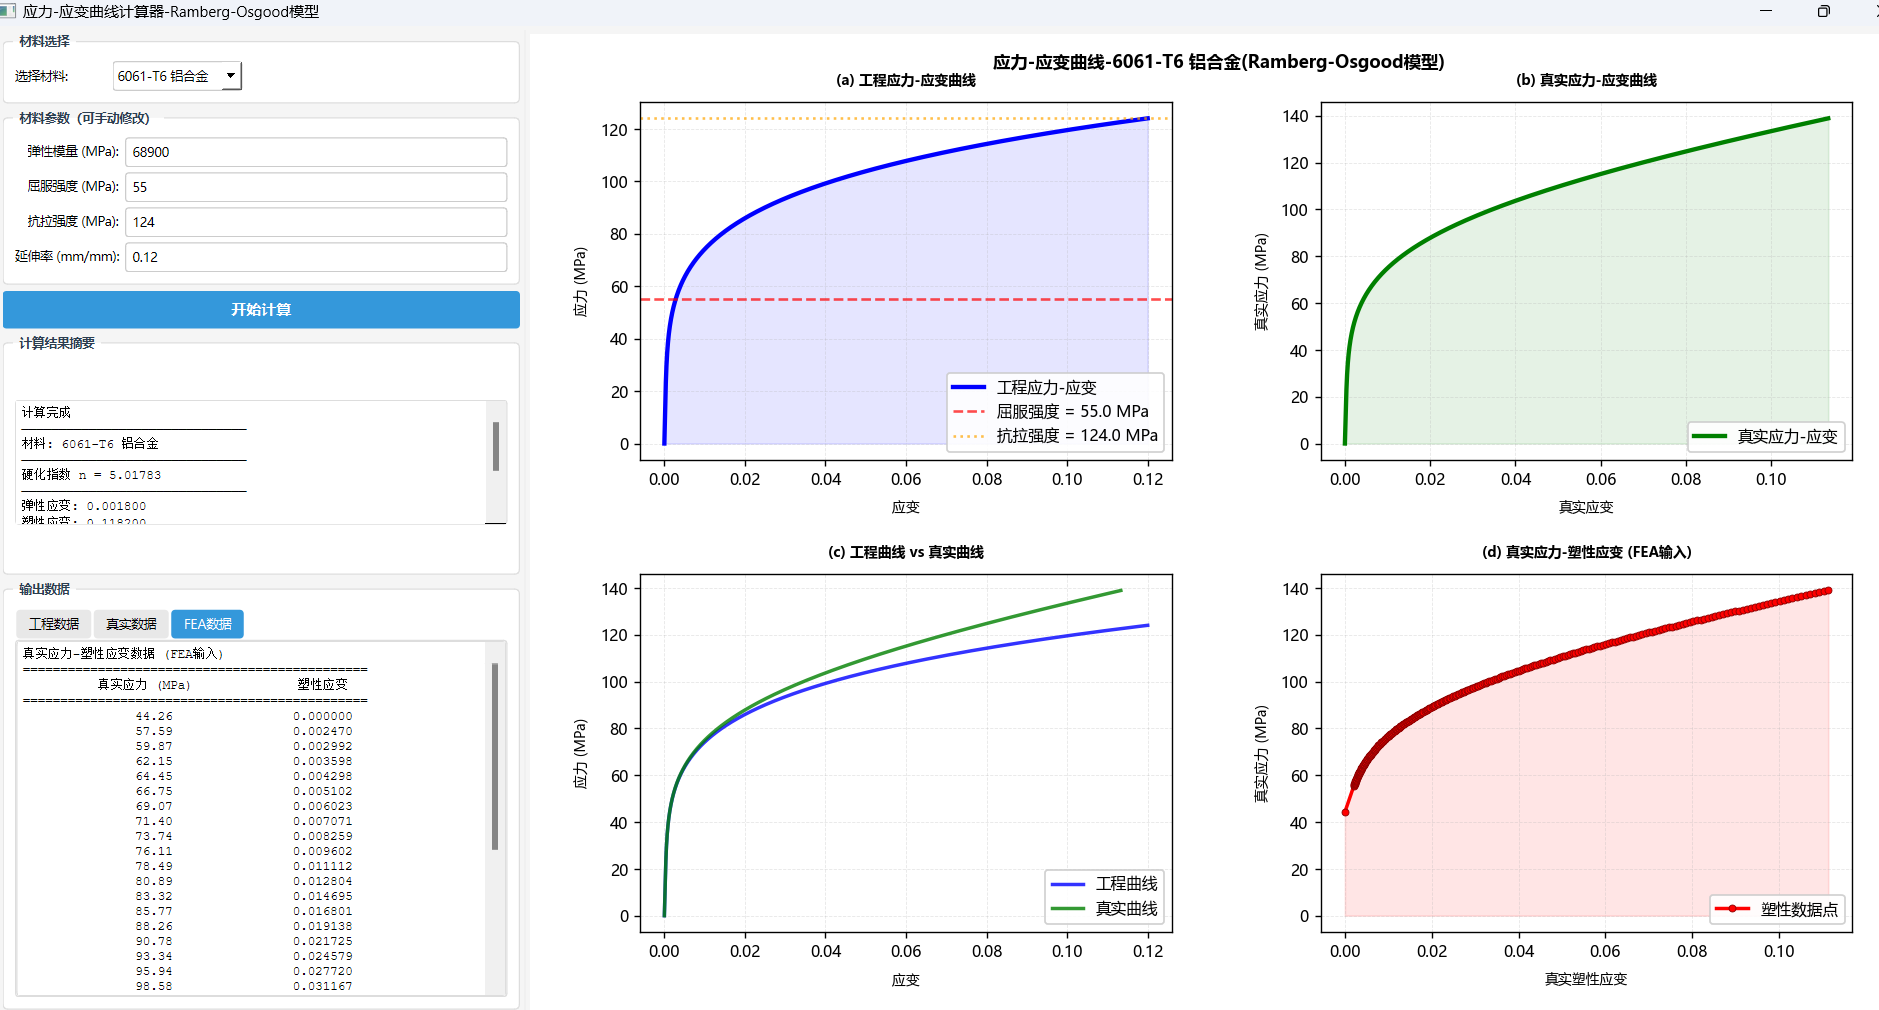Screen dimensions: 1879x1010
Task: Open the 选择材料 dropdown arrow
Action: click(x=231, y=76)
